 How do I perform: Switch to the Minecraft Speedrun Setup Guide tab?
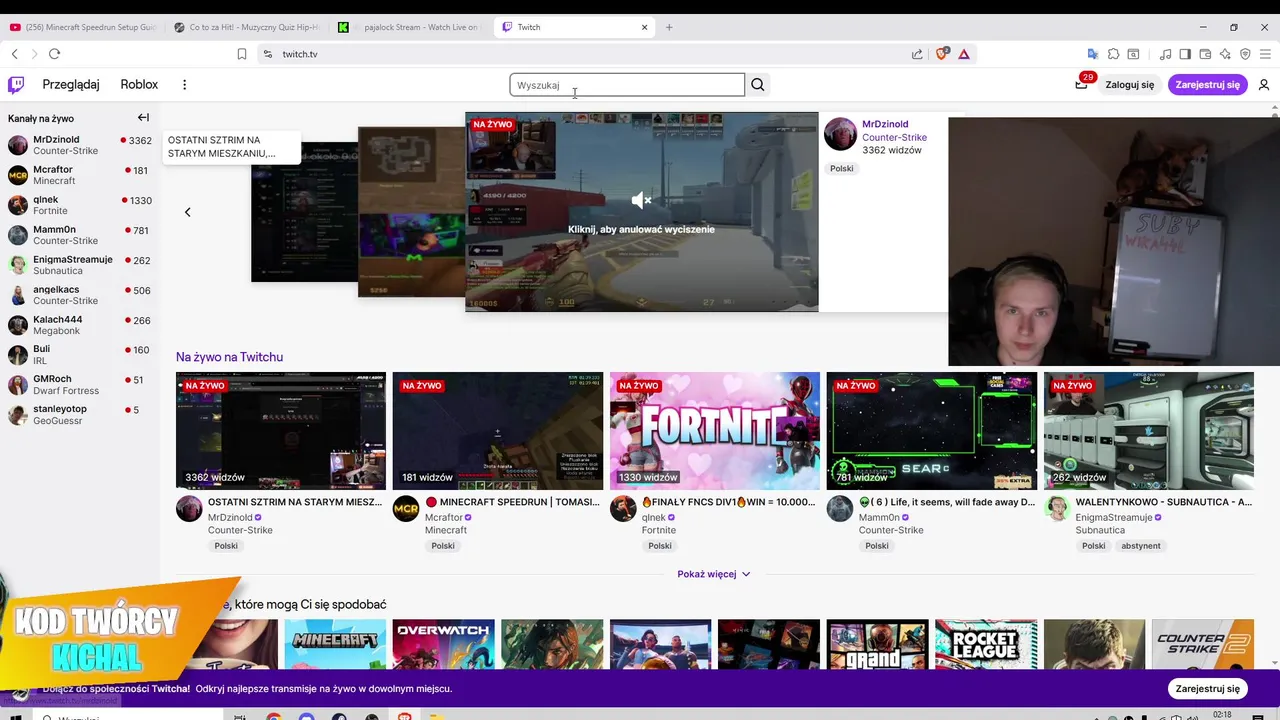click(83, 27)
